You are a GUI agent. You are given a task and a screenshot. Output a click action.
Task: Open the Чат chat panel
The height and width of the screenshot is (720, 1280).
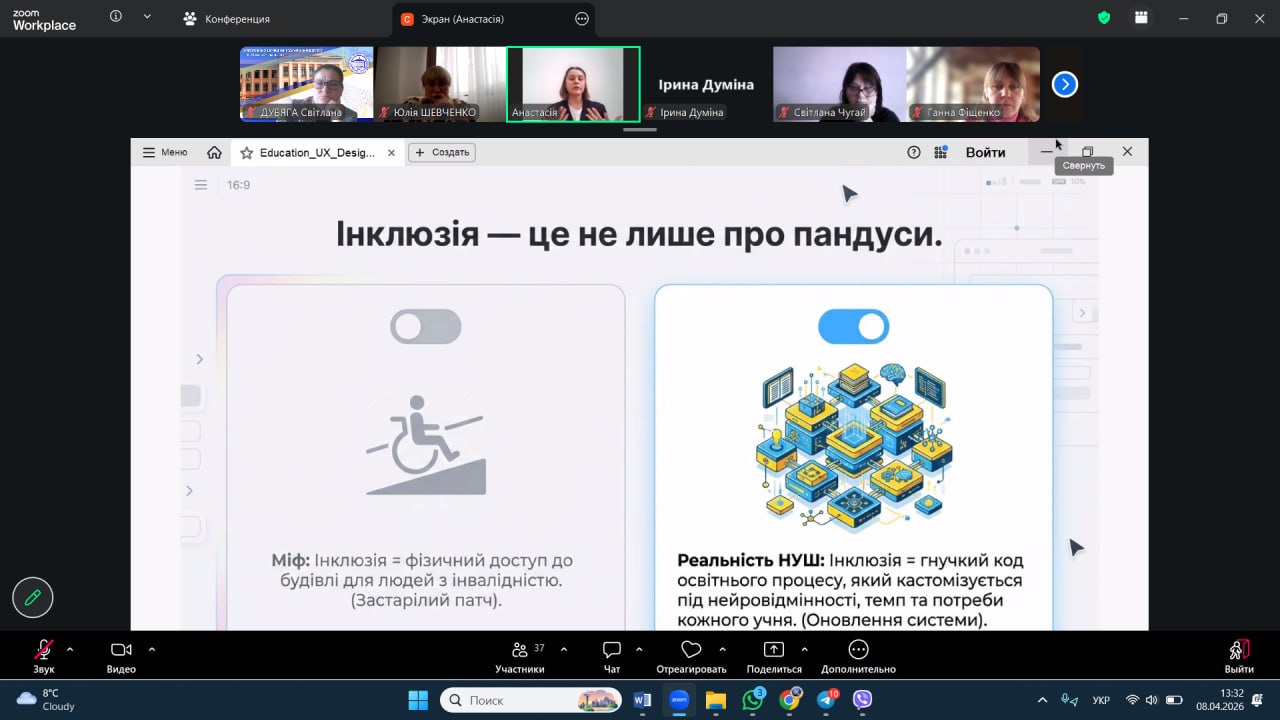pyautogui.click(x=612, y=651)
